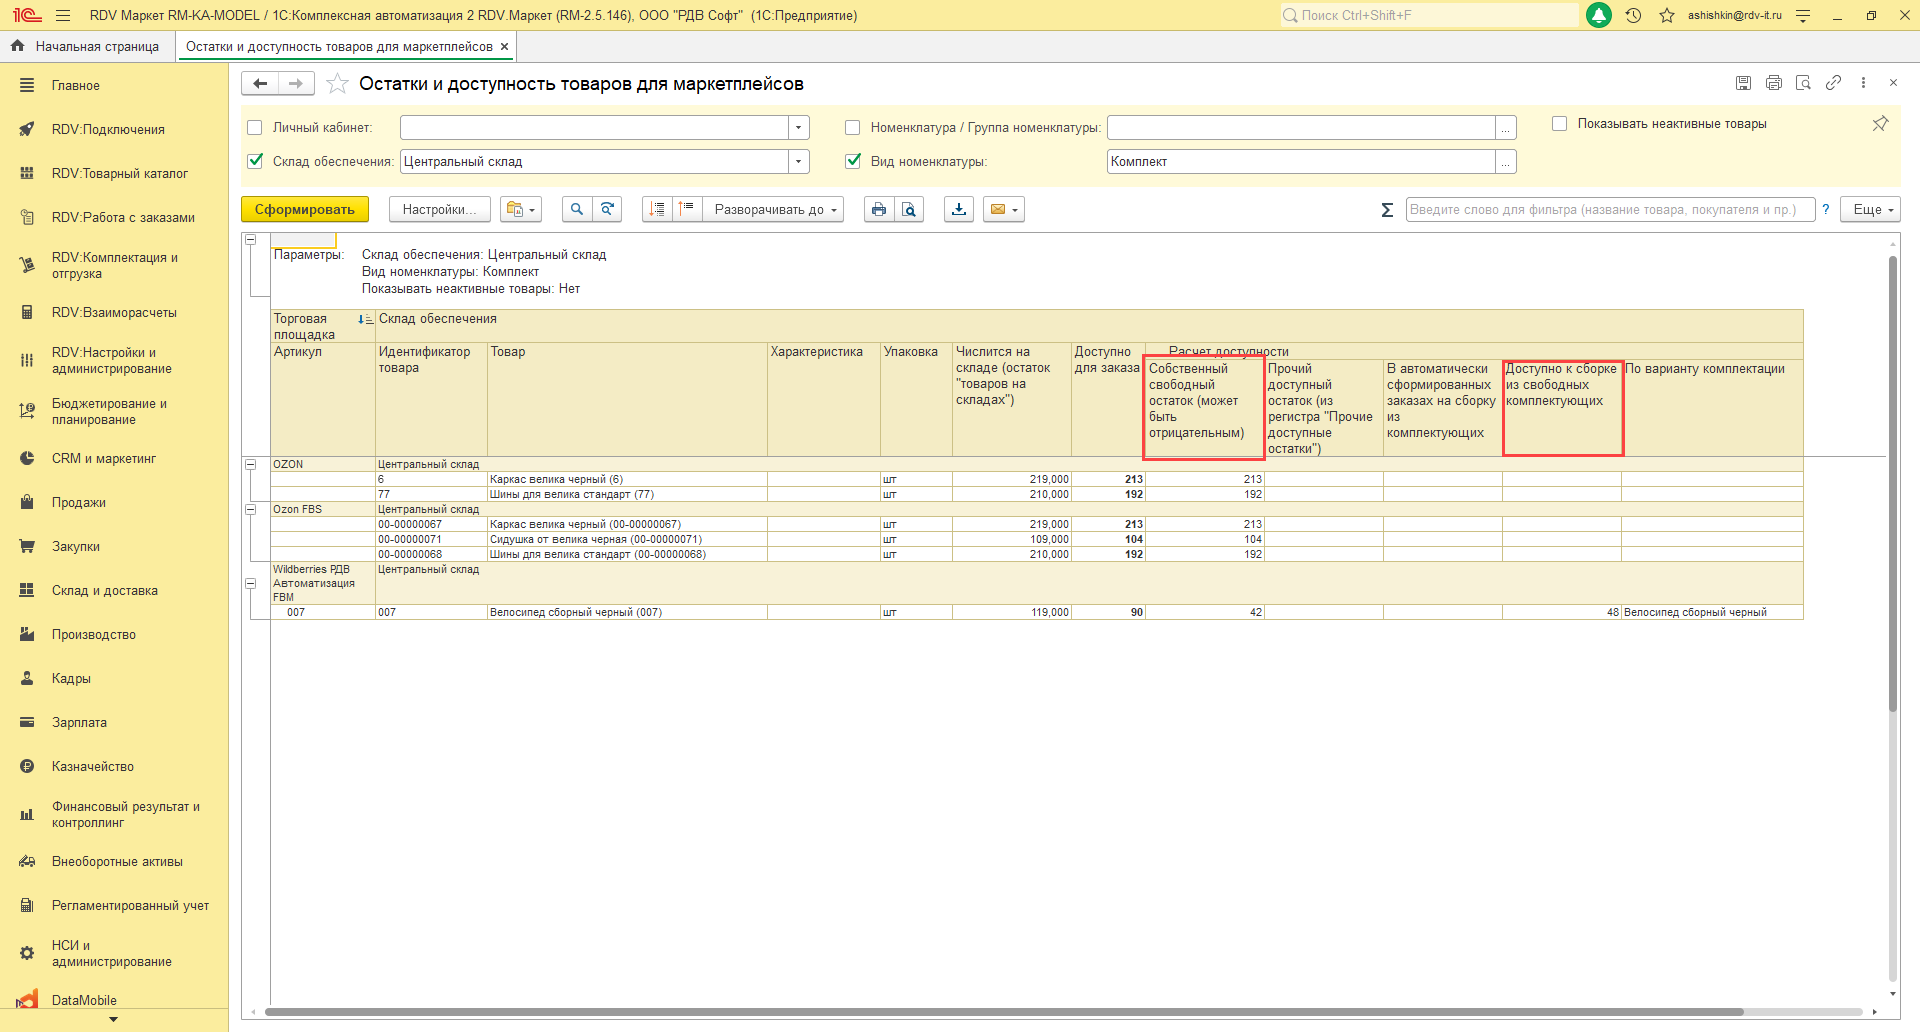1920x1032 pixels.
Task: Click the report filter word input field
Action: click(1609, 210)
